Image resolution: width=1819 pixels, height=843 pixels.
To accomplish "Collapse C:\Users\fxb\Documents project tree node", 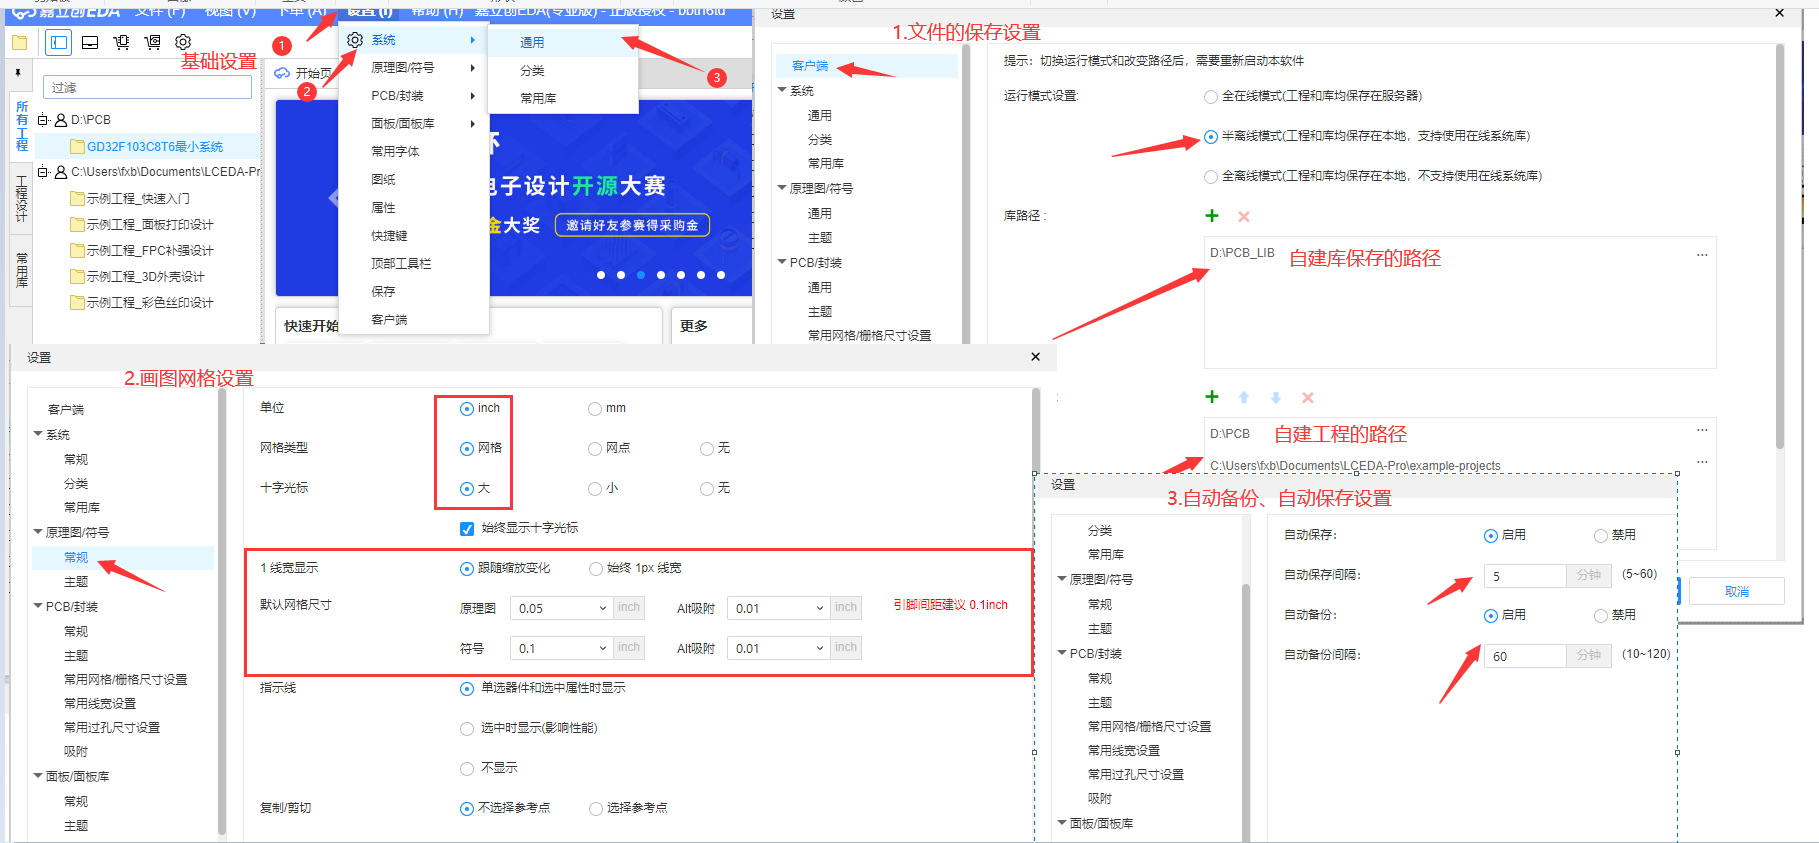I will (x=43, y=172).
